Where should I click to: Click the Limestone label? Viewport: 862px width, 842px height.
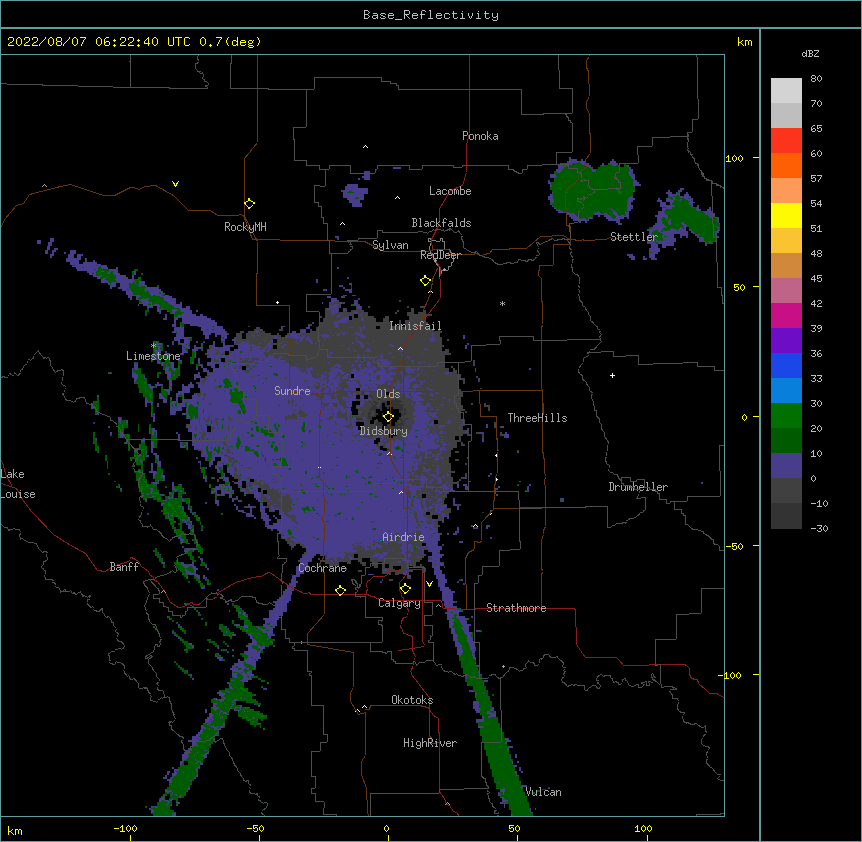pyautogui.click(x=153, y=356)
